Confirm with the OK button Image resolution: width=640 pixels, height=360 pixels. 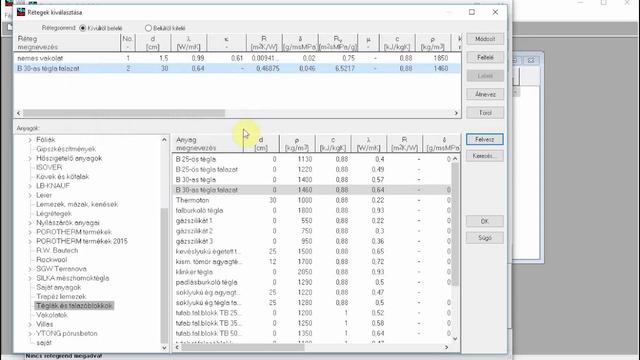tap(485, 221)
